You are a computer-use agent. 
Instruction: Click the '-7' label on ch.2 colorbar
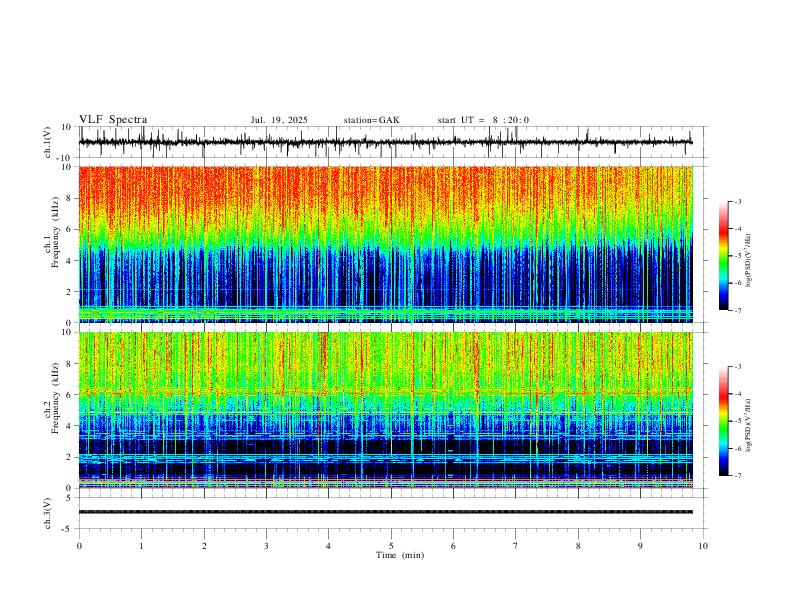(737, 476)
